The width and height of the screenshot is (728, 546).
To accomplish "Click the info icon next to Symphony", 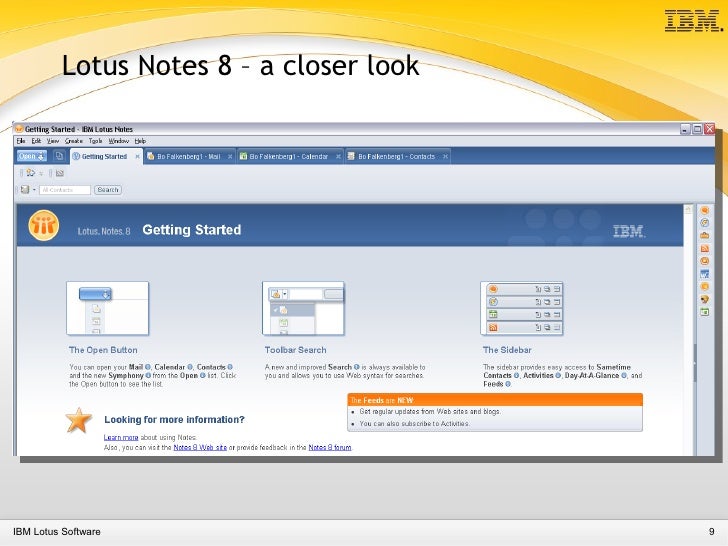I will [x=148, y=375].
